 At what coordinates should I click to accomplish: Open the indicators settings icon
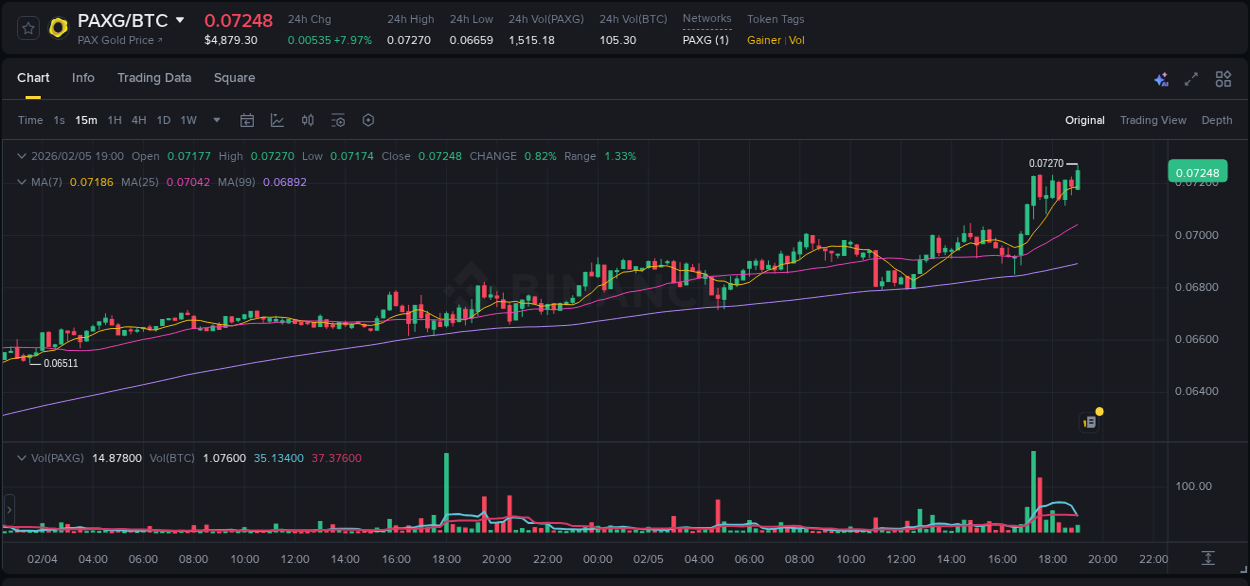(x=338, y=120)
